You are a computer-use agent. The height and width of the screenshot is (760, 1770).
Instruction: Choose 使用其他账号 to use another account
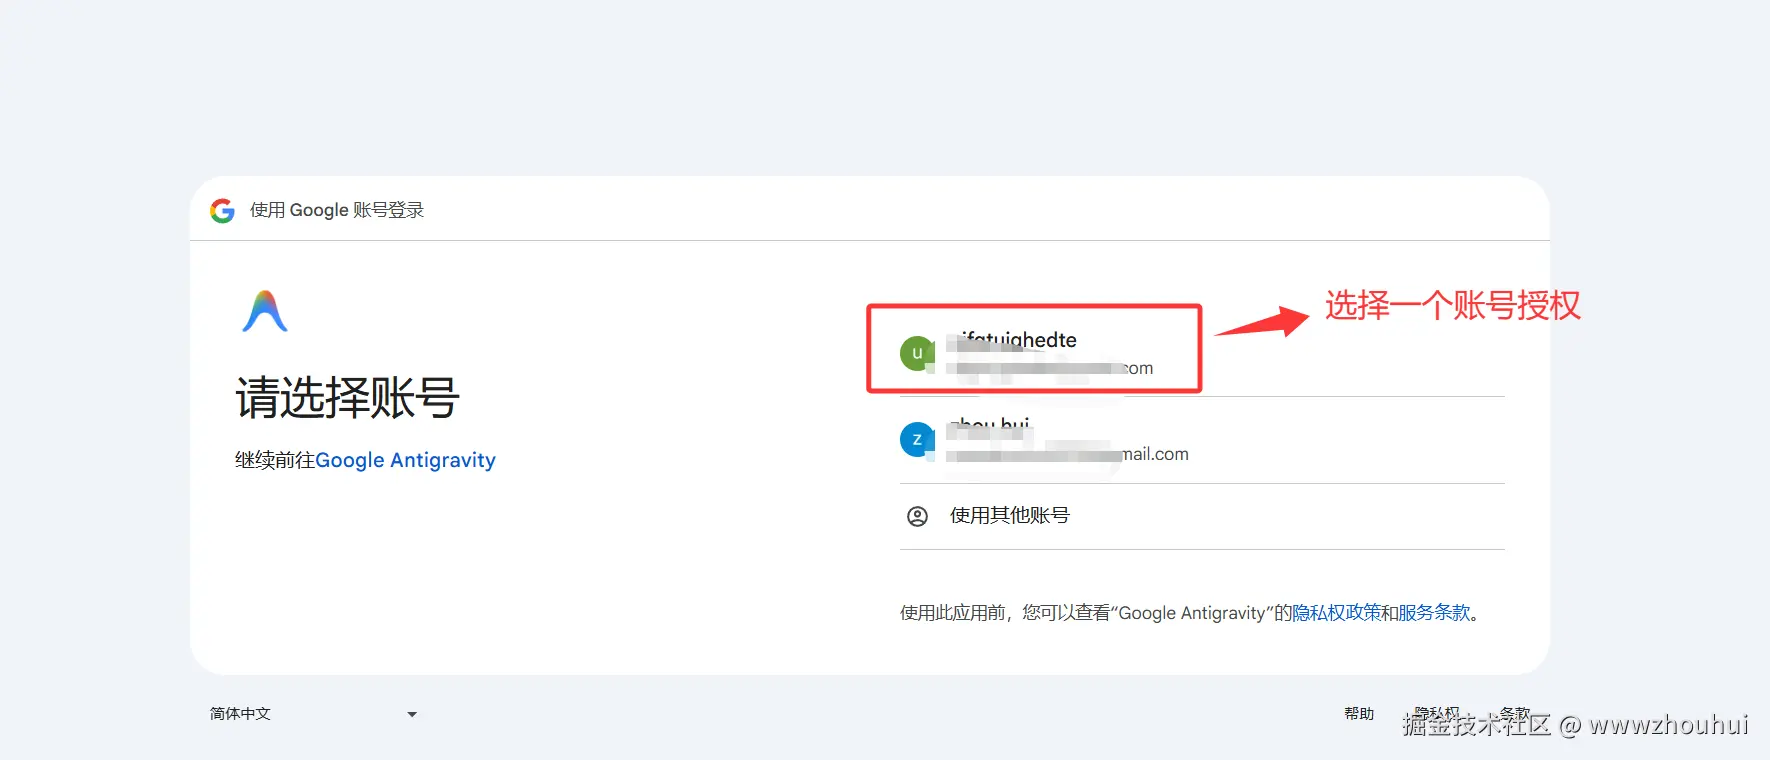point(1202,516)
